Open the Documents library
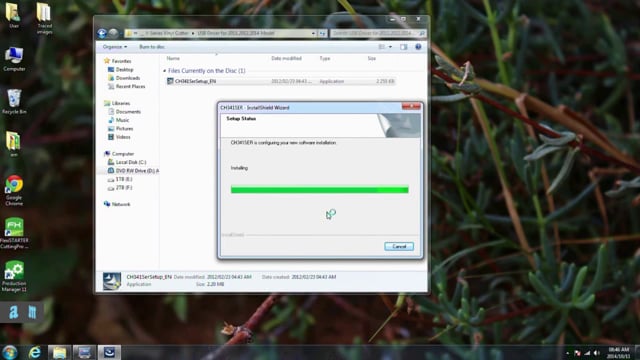 click(128, 112)
